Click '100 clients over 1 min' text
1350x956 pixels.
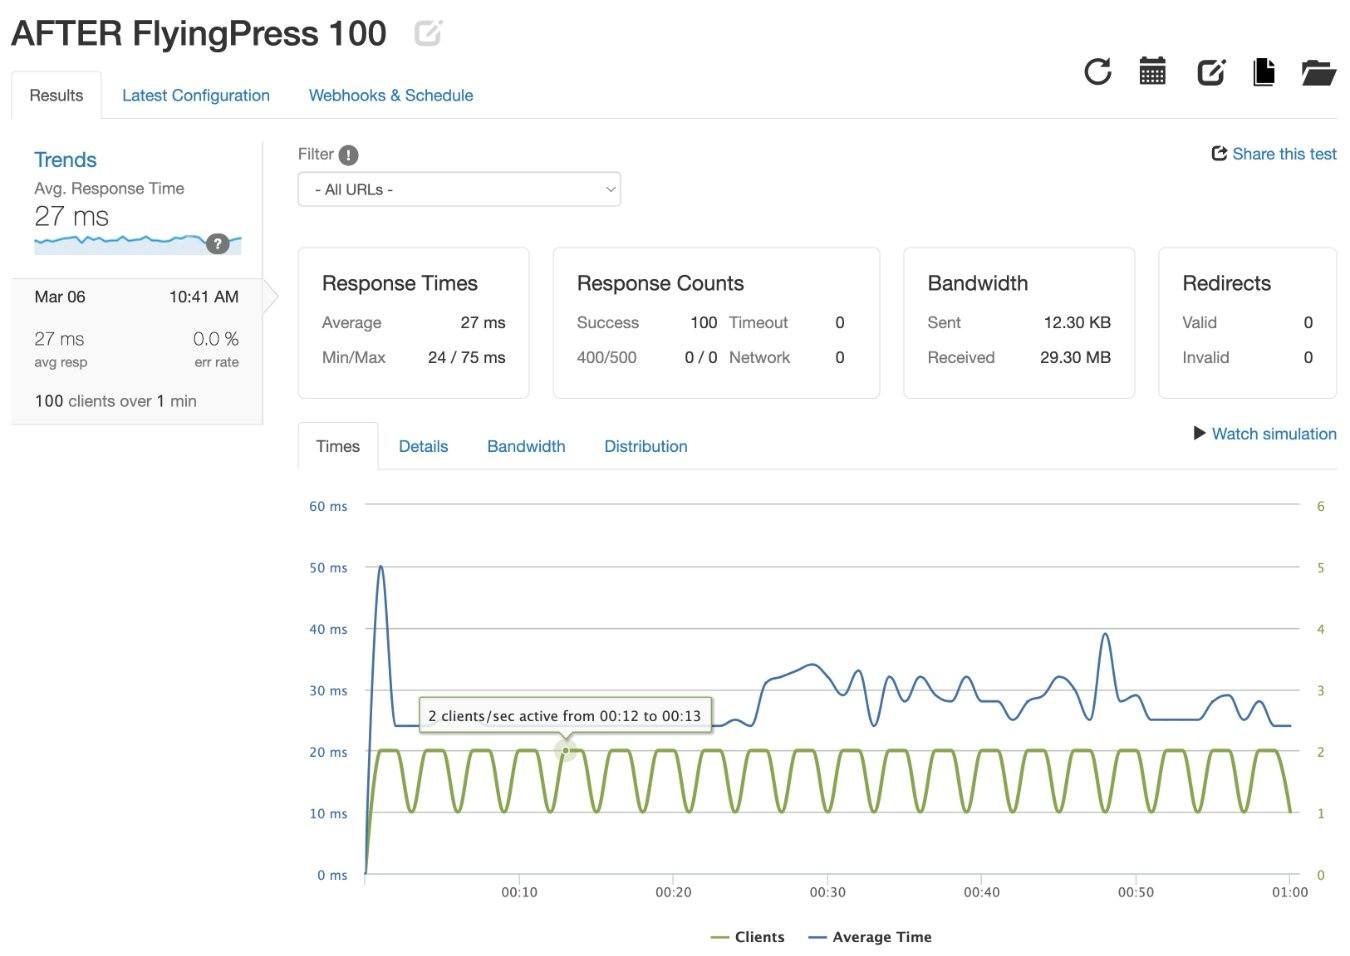[116, 401]
